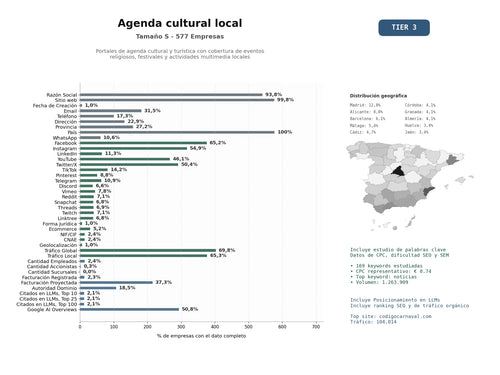Click the 'Provincia' row label
Image resolution: width=500 pixels, height=375 pixels.
pyautogui.click(x=66, y=127)
